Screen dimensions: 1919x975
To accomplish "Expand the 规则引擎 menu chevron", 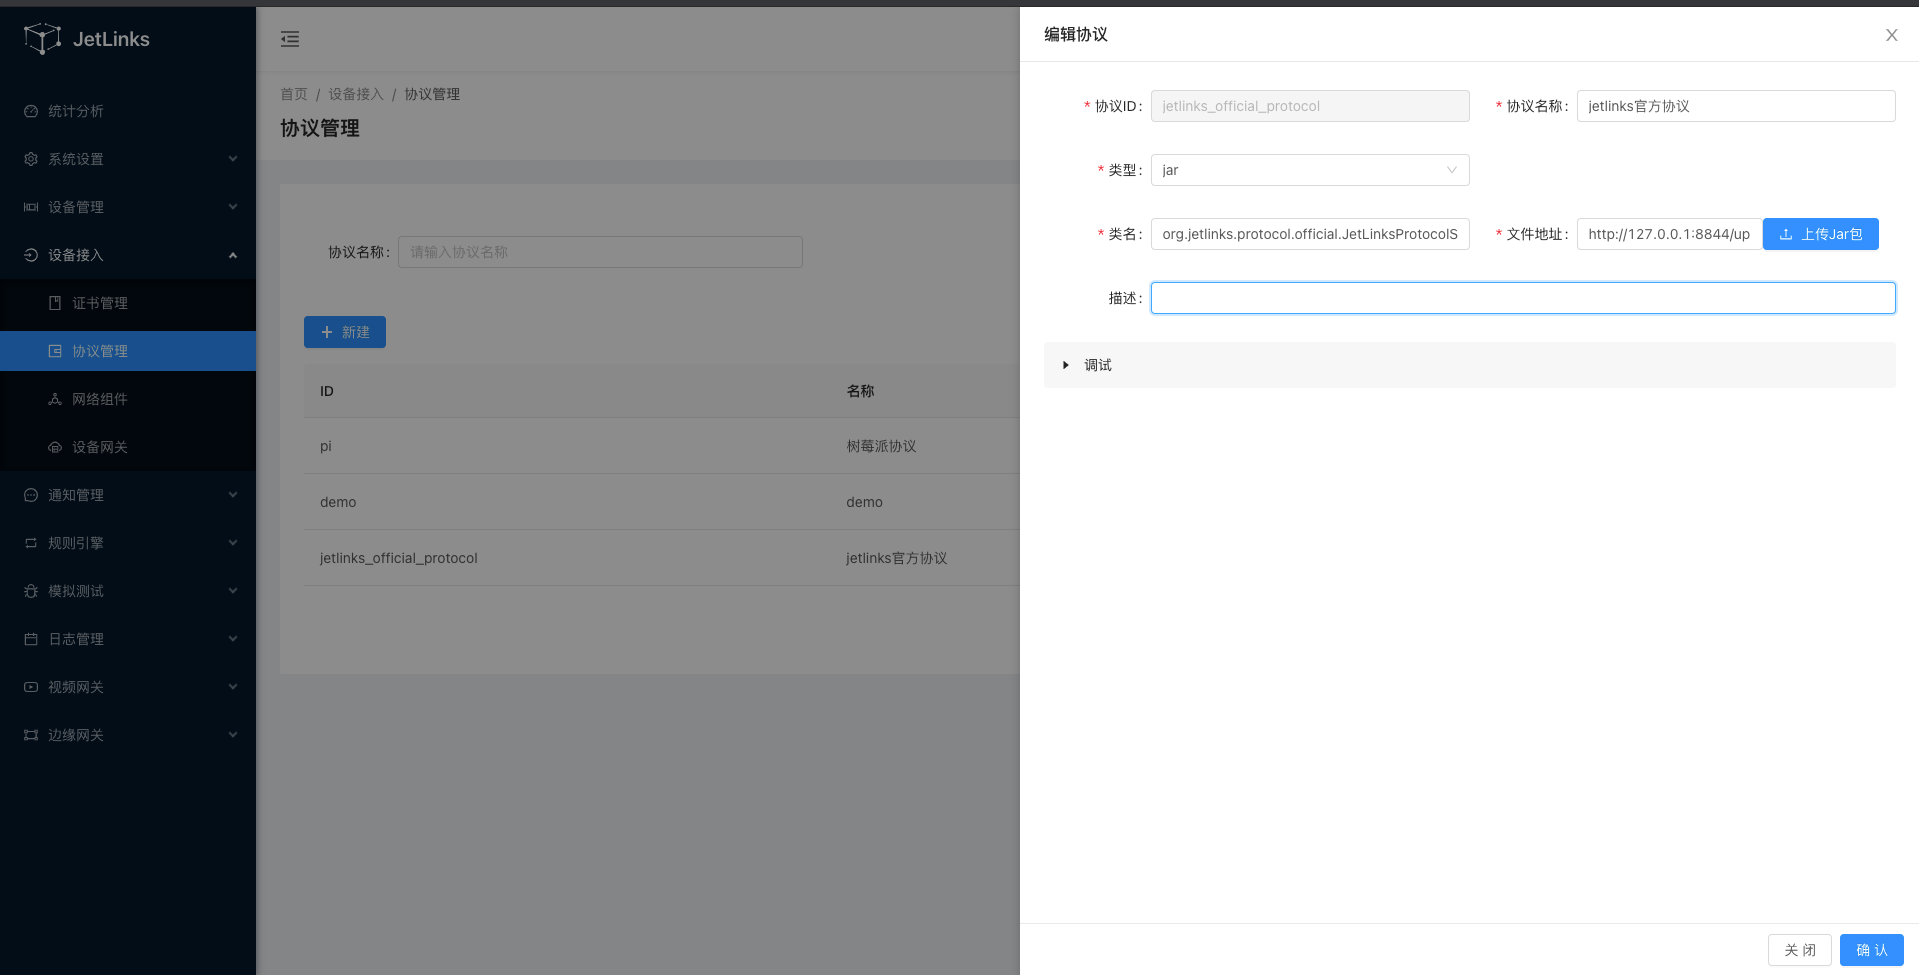I will point(233,543).
